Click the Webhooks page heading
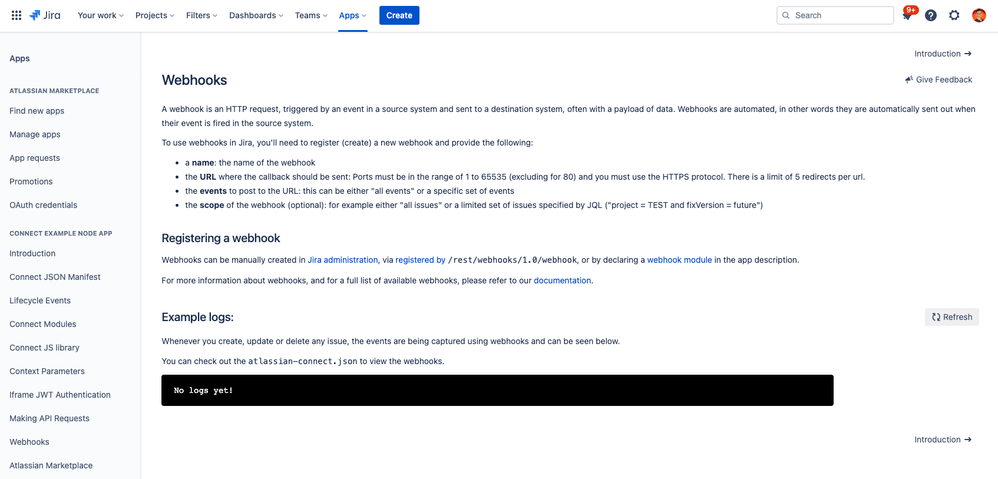 pos(194,80)
